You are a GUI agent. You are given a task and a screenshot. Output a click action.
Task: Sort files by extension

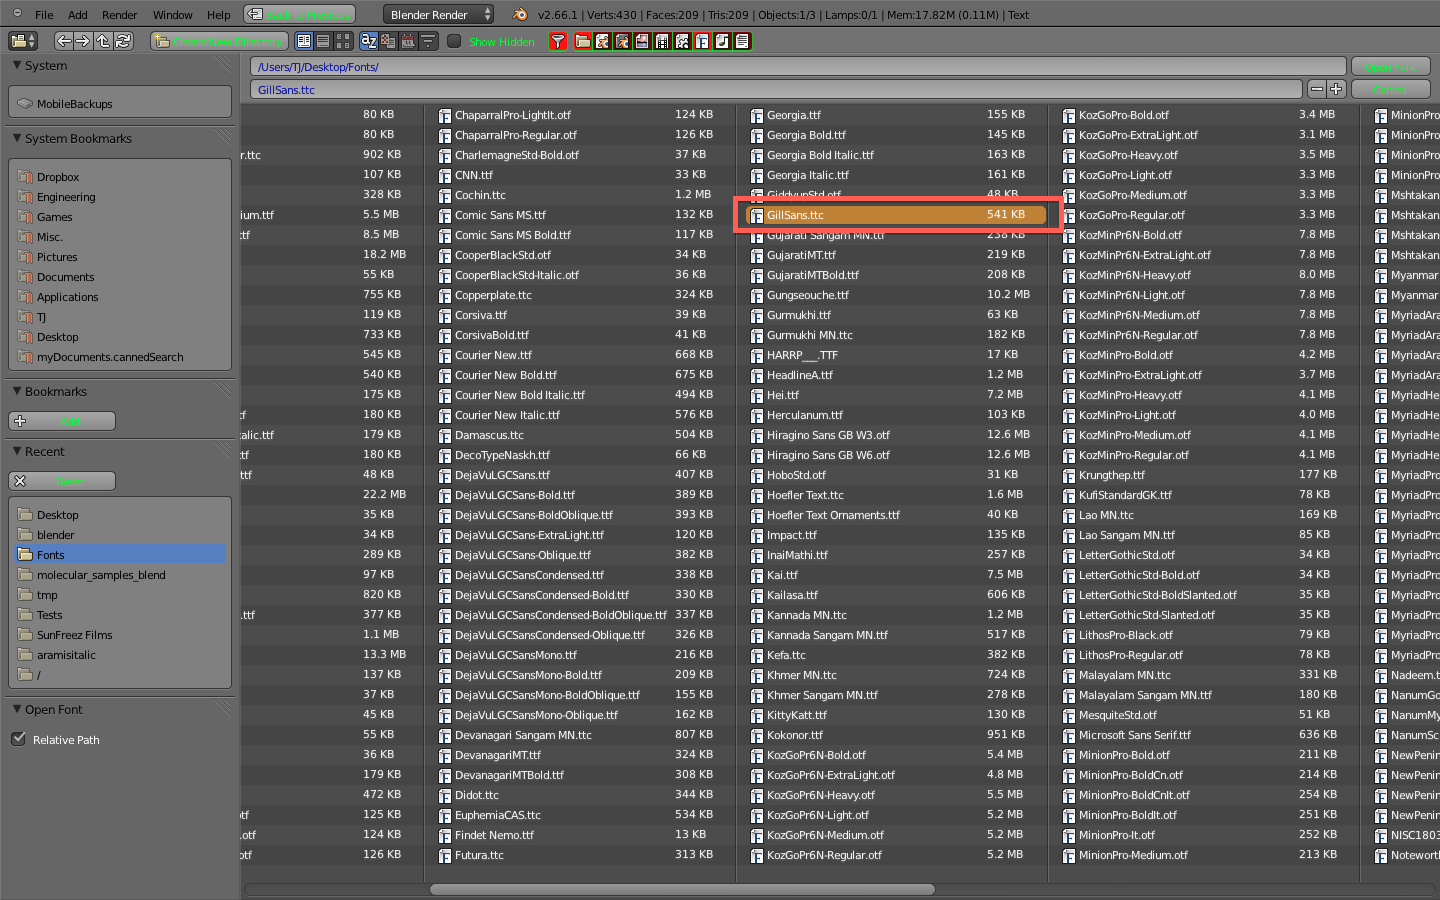pyautogui.click(x=388, y=41)
